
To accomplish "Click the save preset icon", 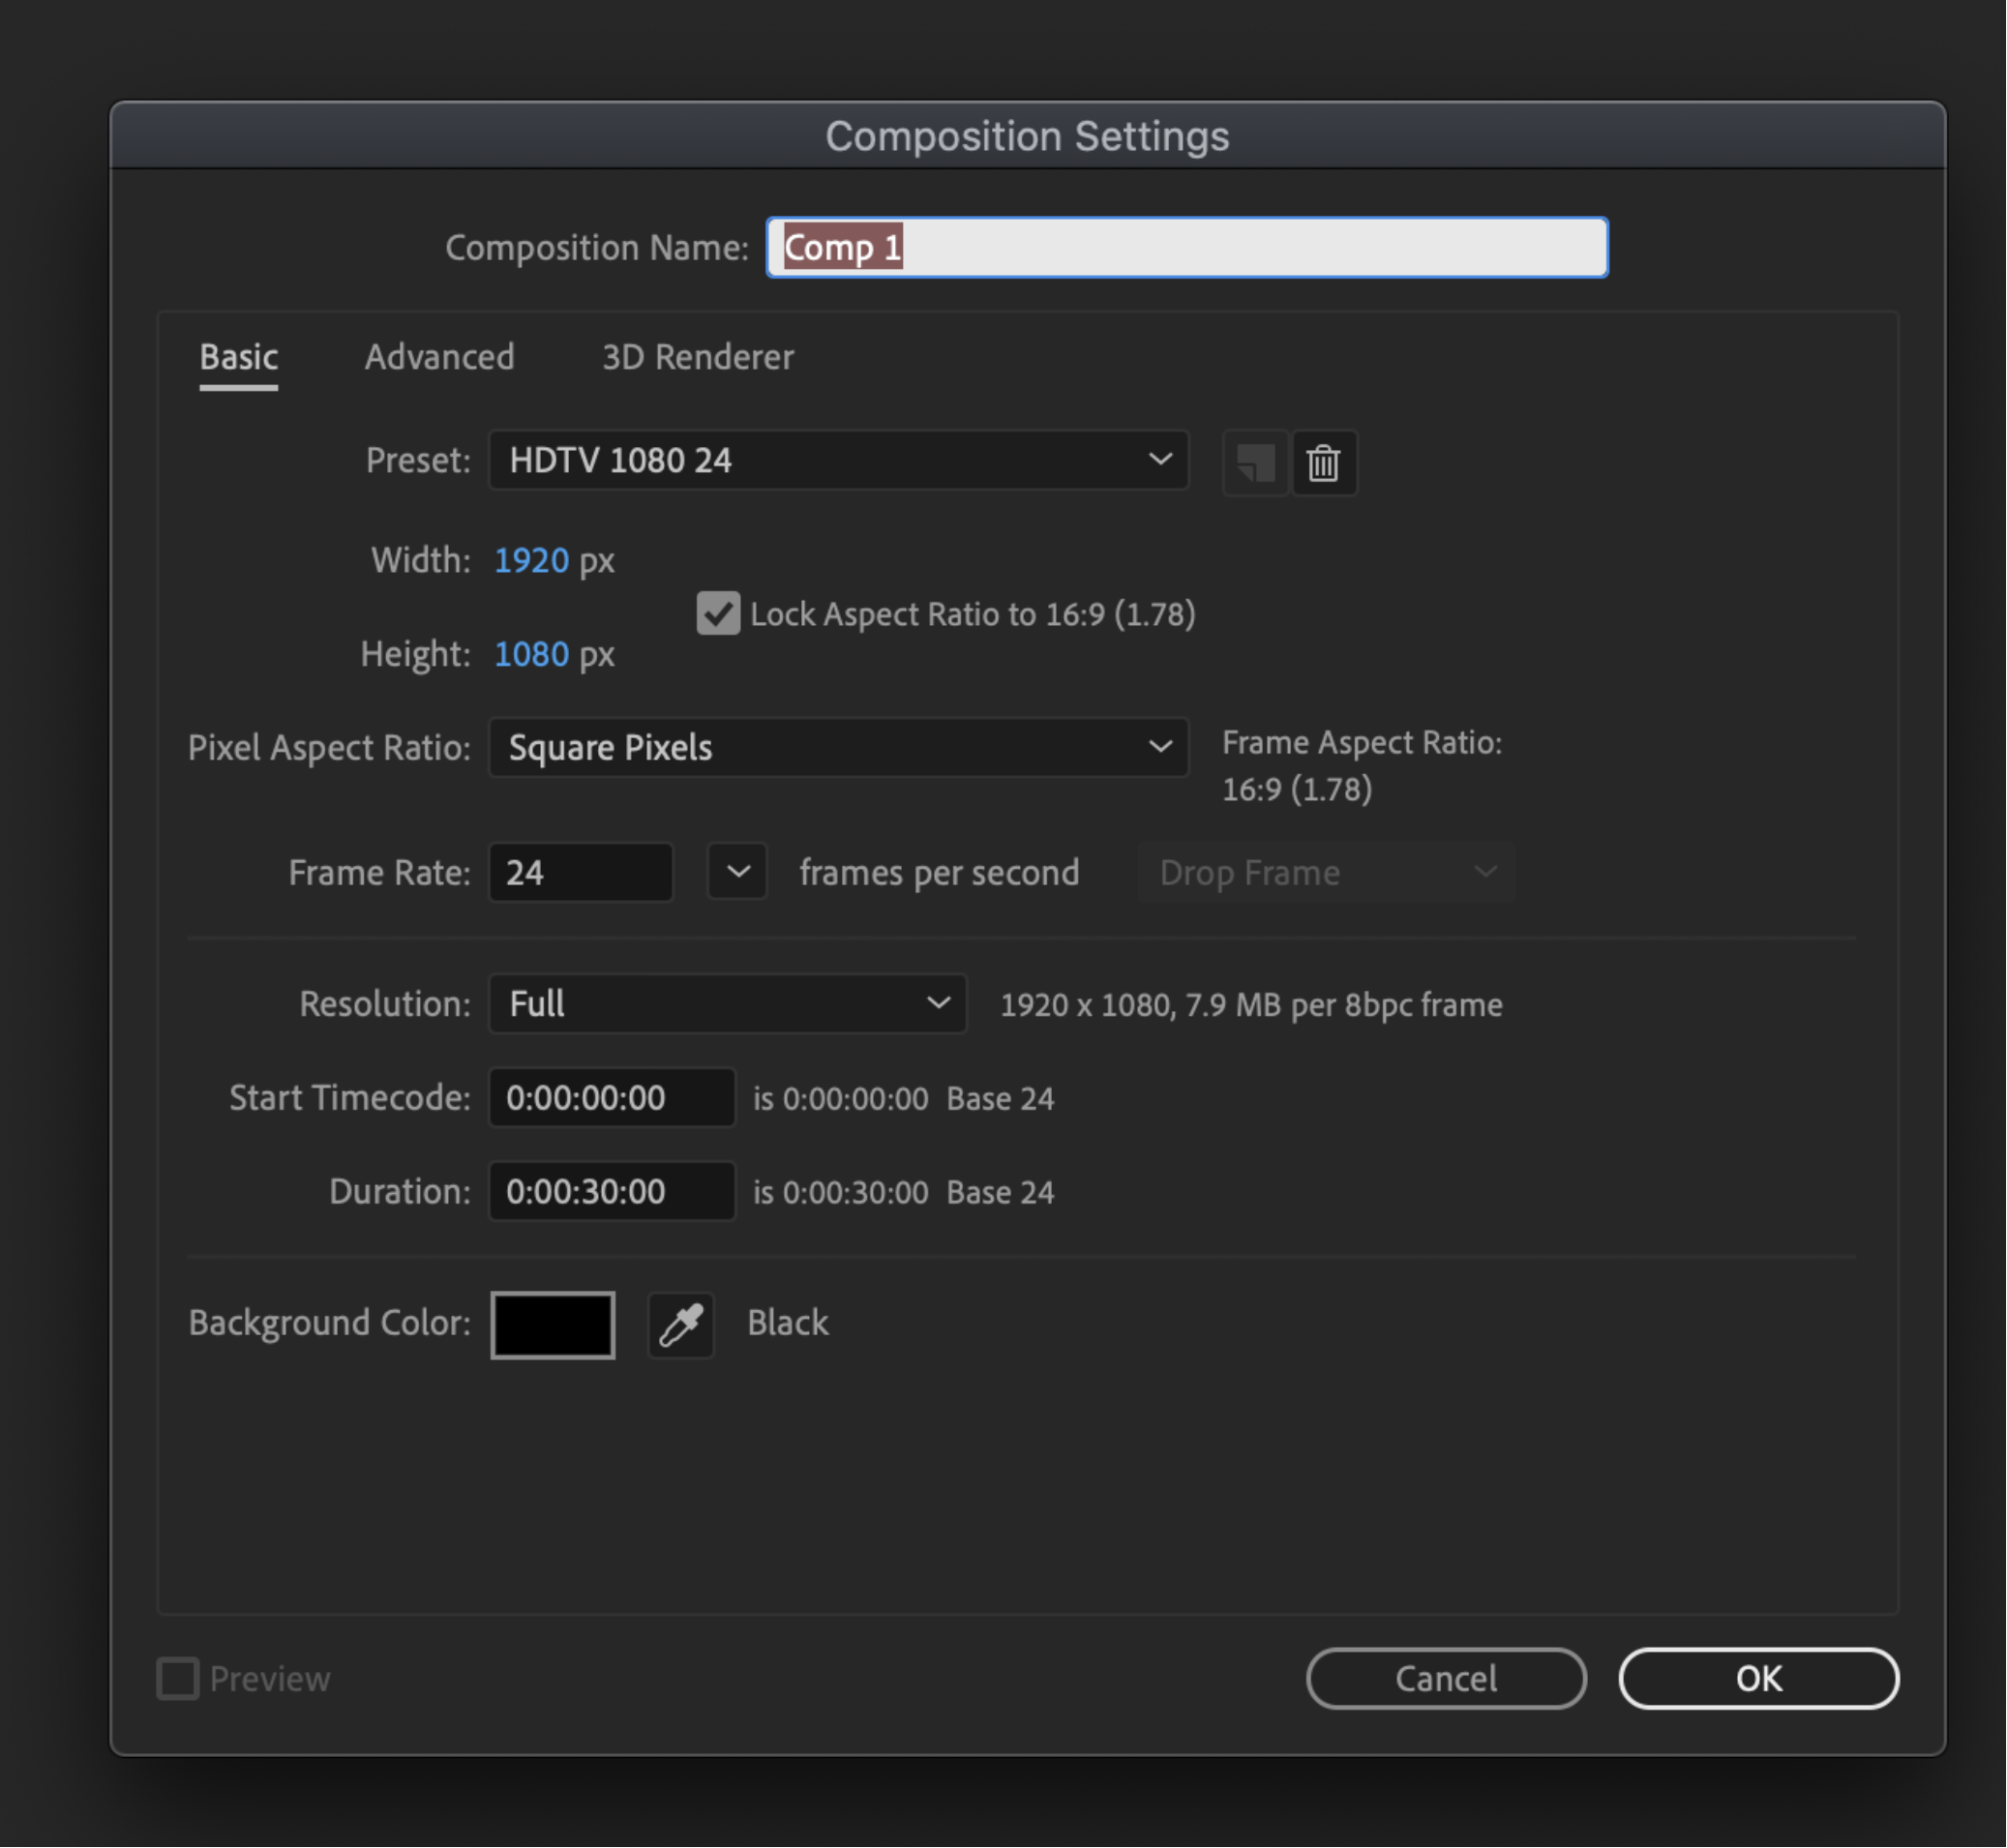I will pyautogui.click(x=1255, y=463).
